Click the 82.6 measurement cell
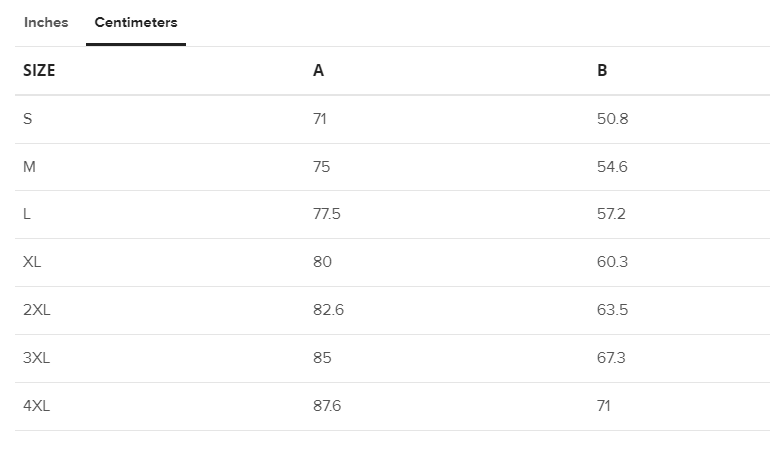This screenshot has height=451, width=770. coord(329,310)
